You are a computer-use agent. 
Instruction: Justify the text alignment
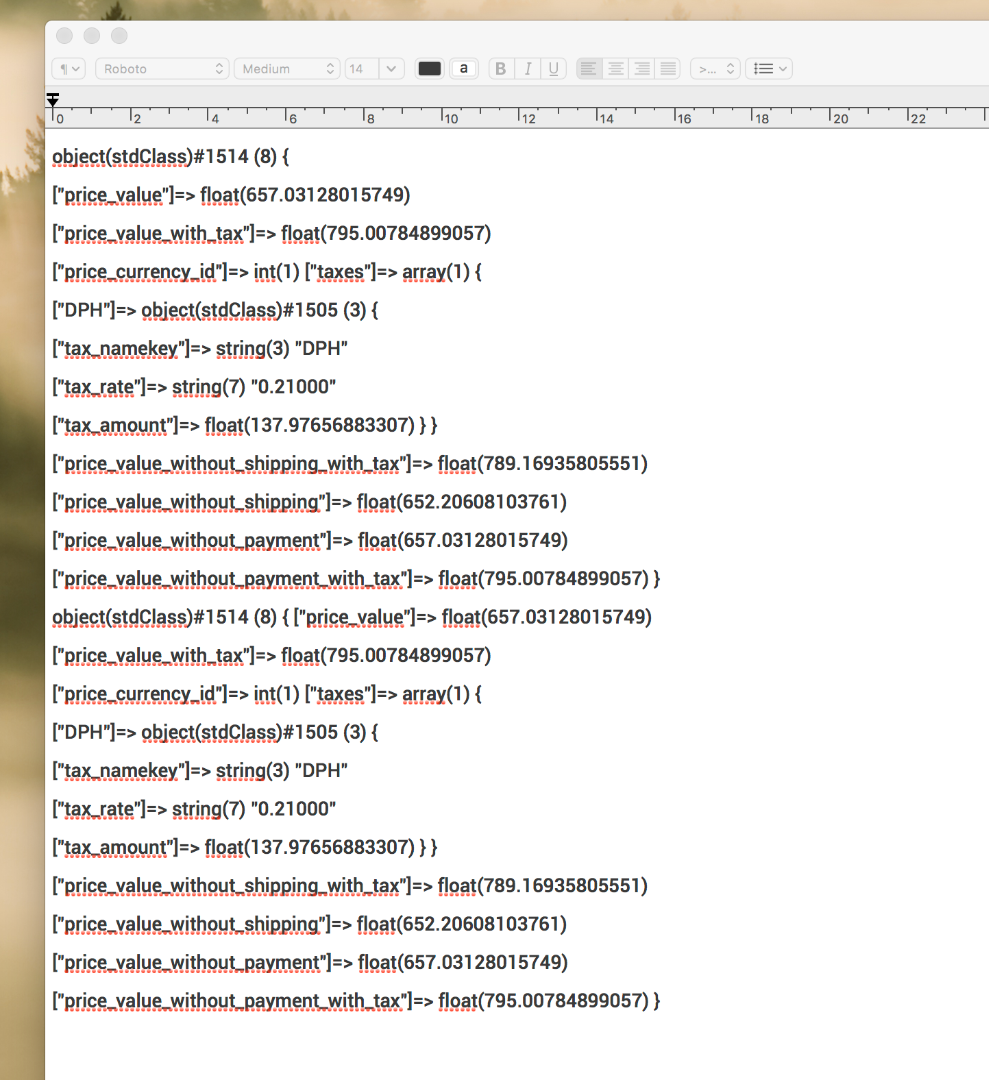(668, 69)
